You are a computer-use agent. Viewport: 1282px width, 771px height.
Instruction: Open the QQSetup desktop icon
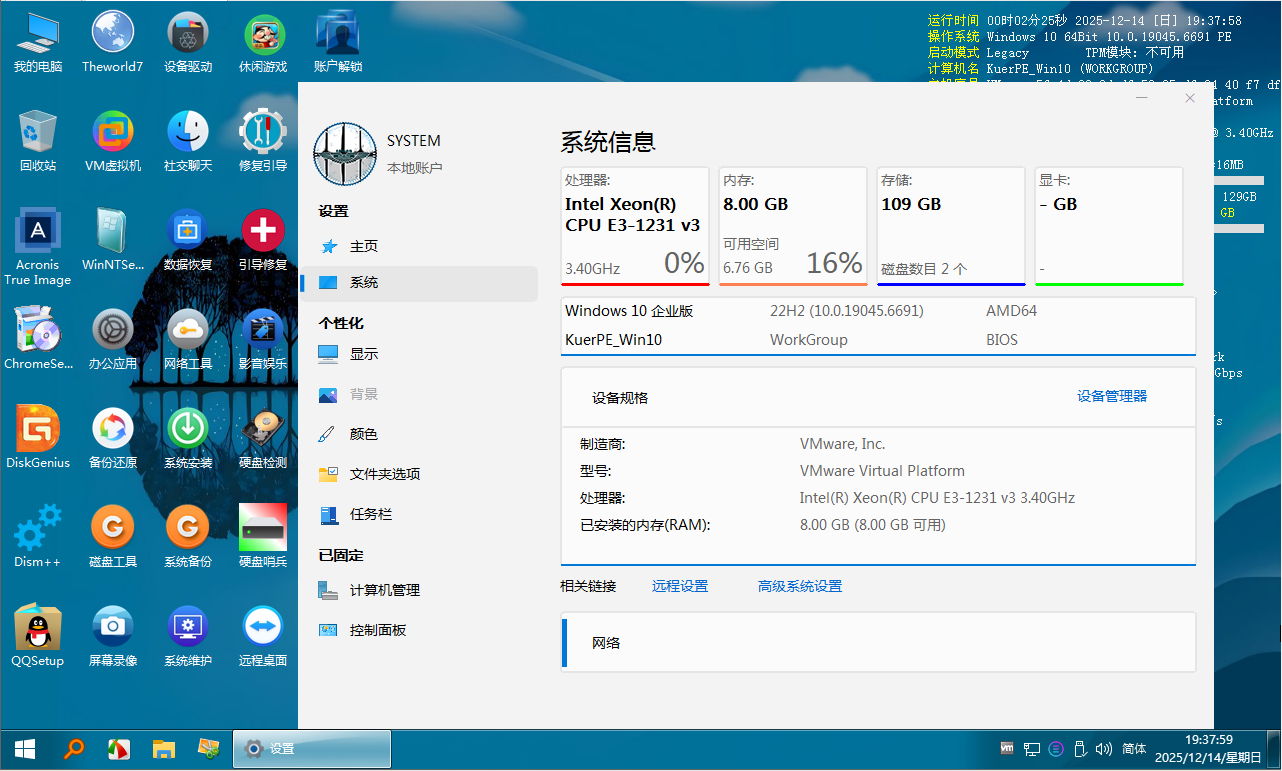[x=38, y=628]
